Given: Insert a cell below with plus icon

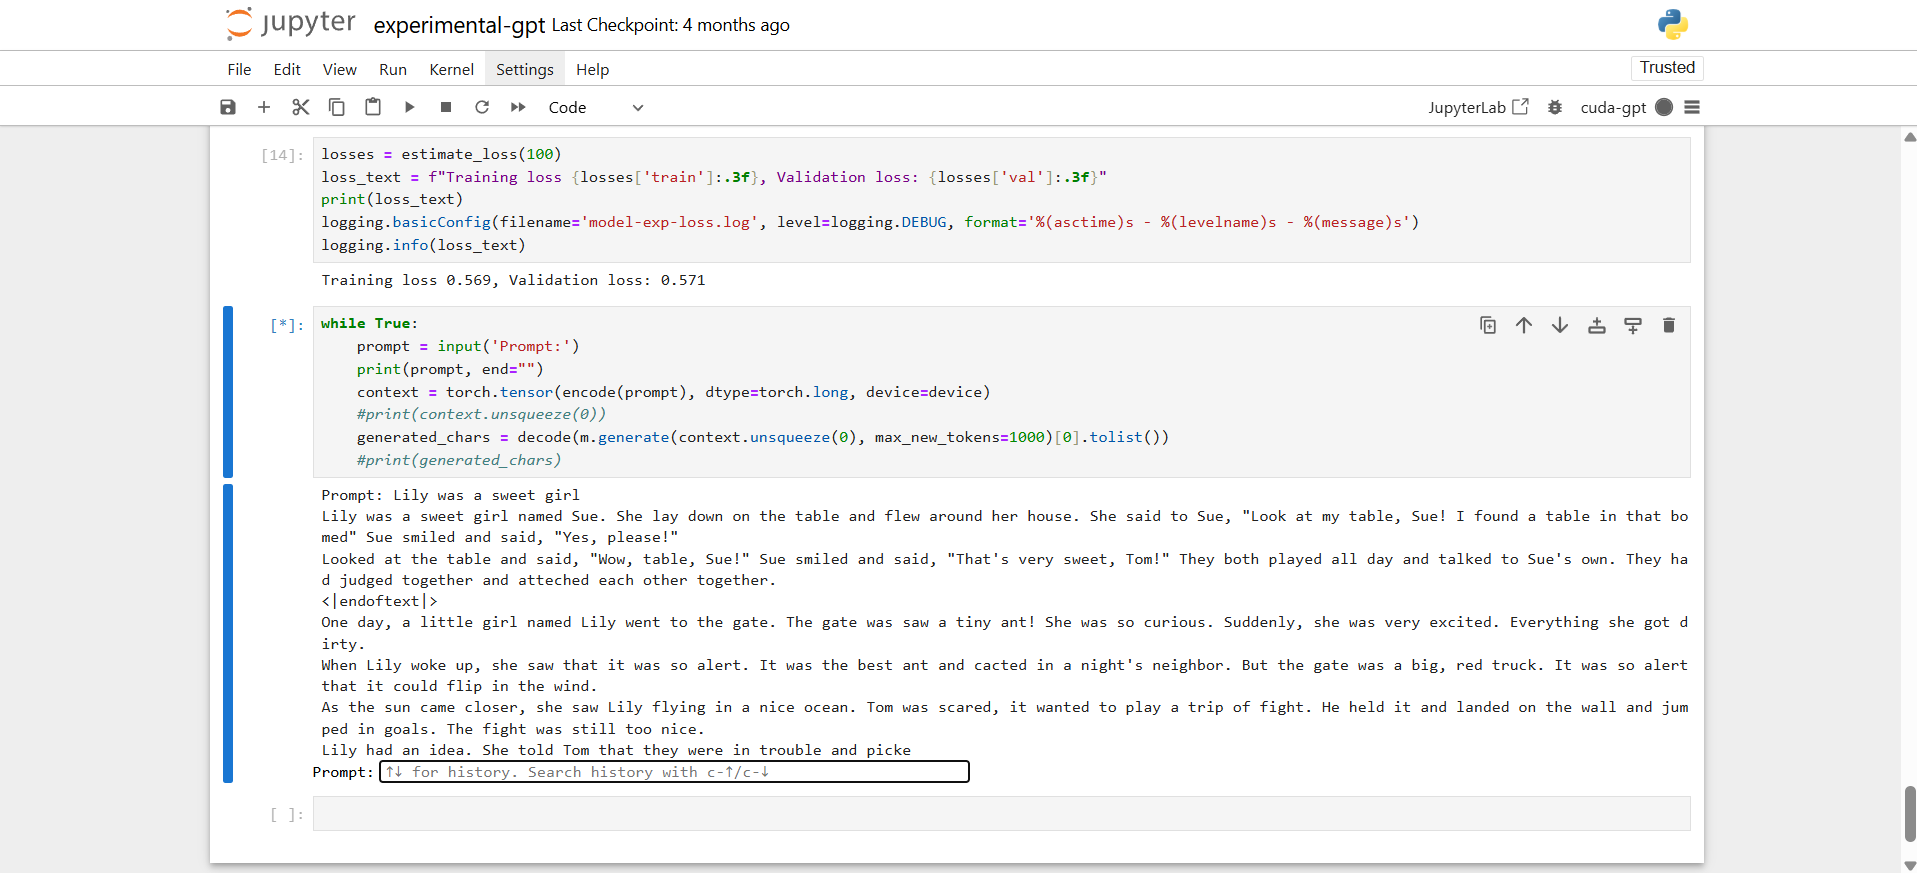Looking at the screenshot, I should click(x=264, y=107).
